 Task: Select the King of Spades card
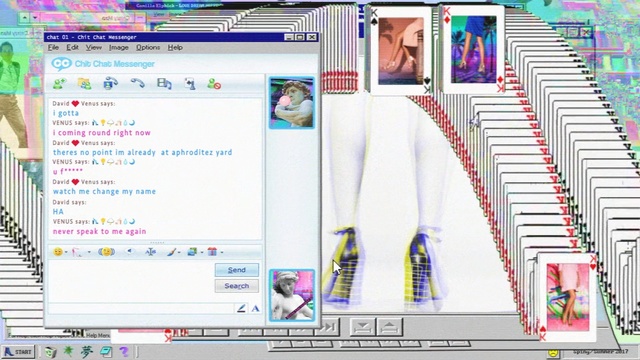tap(400, 51)
